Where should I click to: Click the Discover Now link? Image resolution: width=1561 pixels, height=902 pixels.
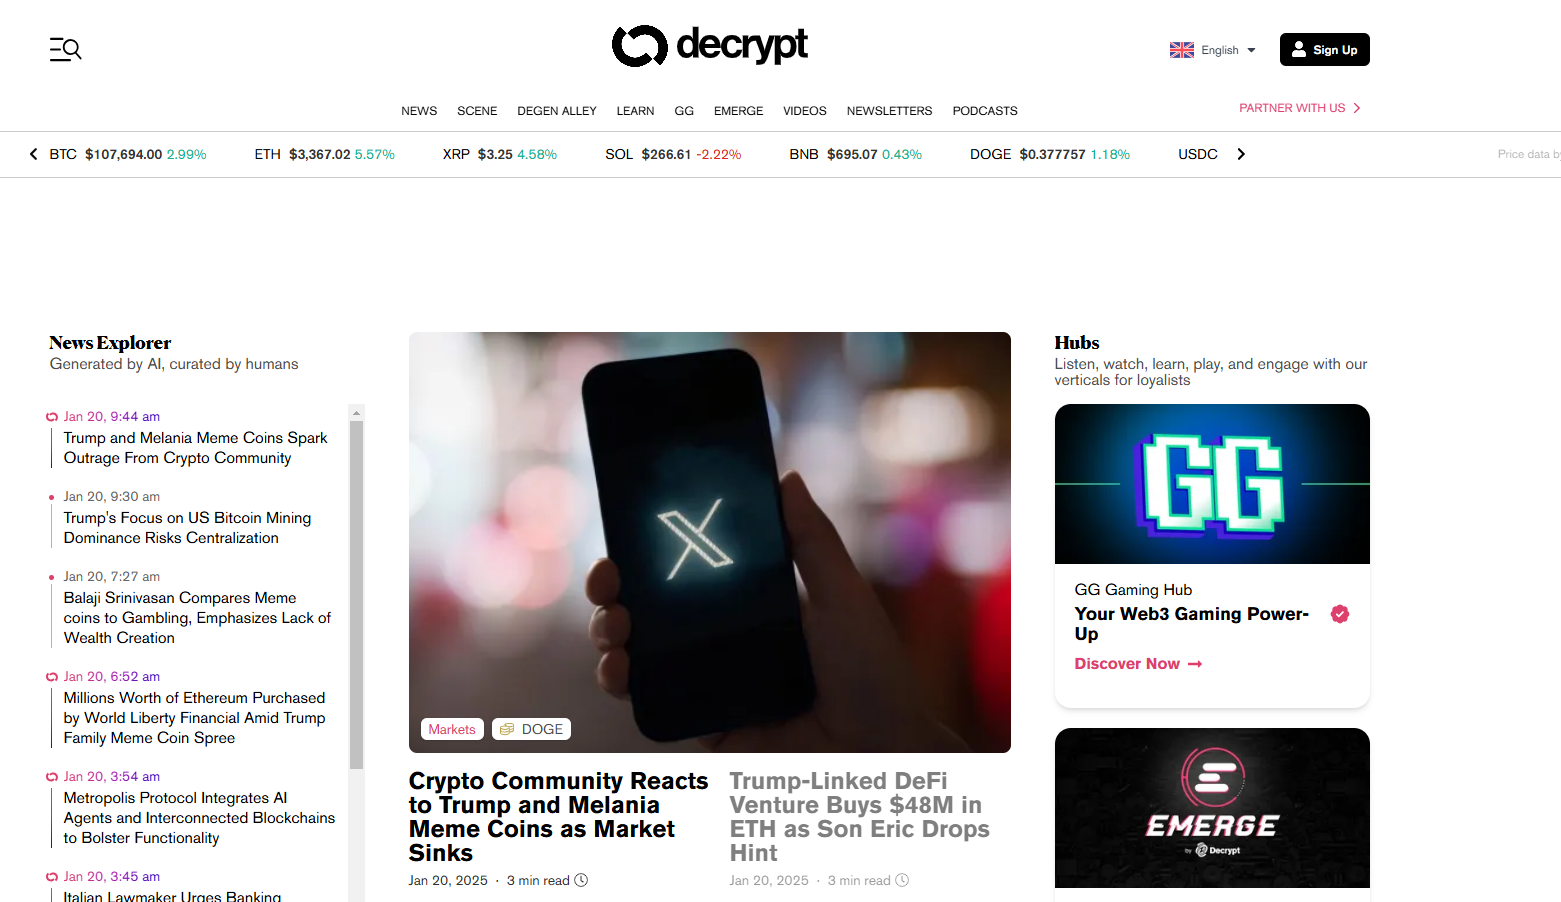1138,664
